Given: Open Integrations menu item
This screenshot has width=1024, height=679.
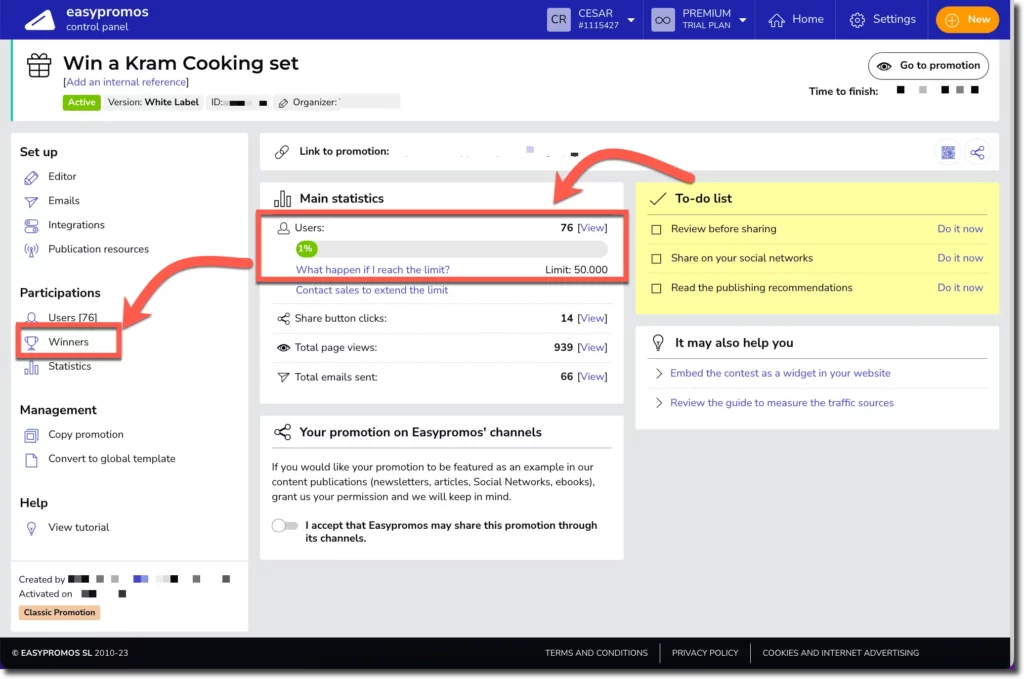Looking at the screenshot, I should [76, 225].
